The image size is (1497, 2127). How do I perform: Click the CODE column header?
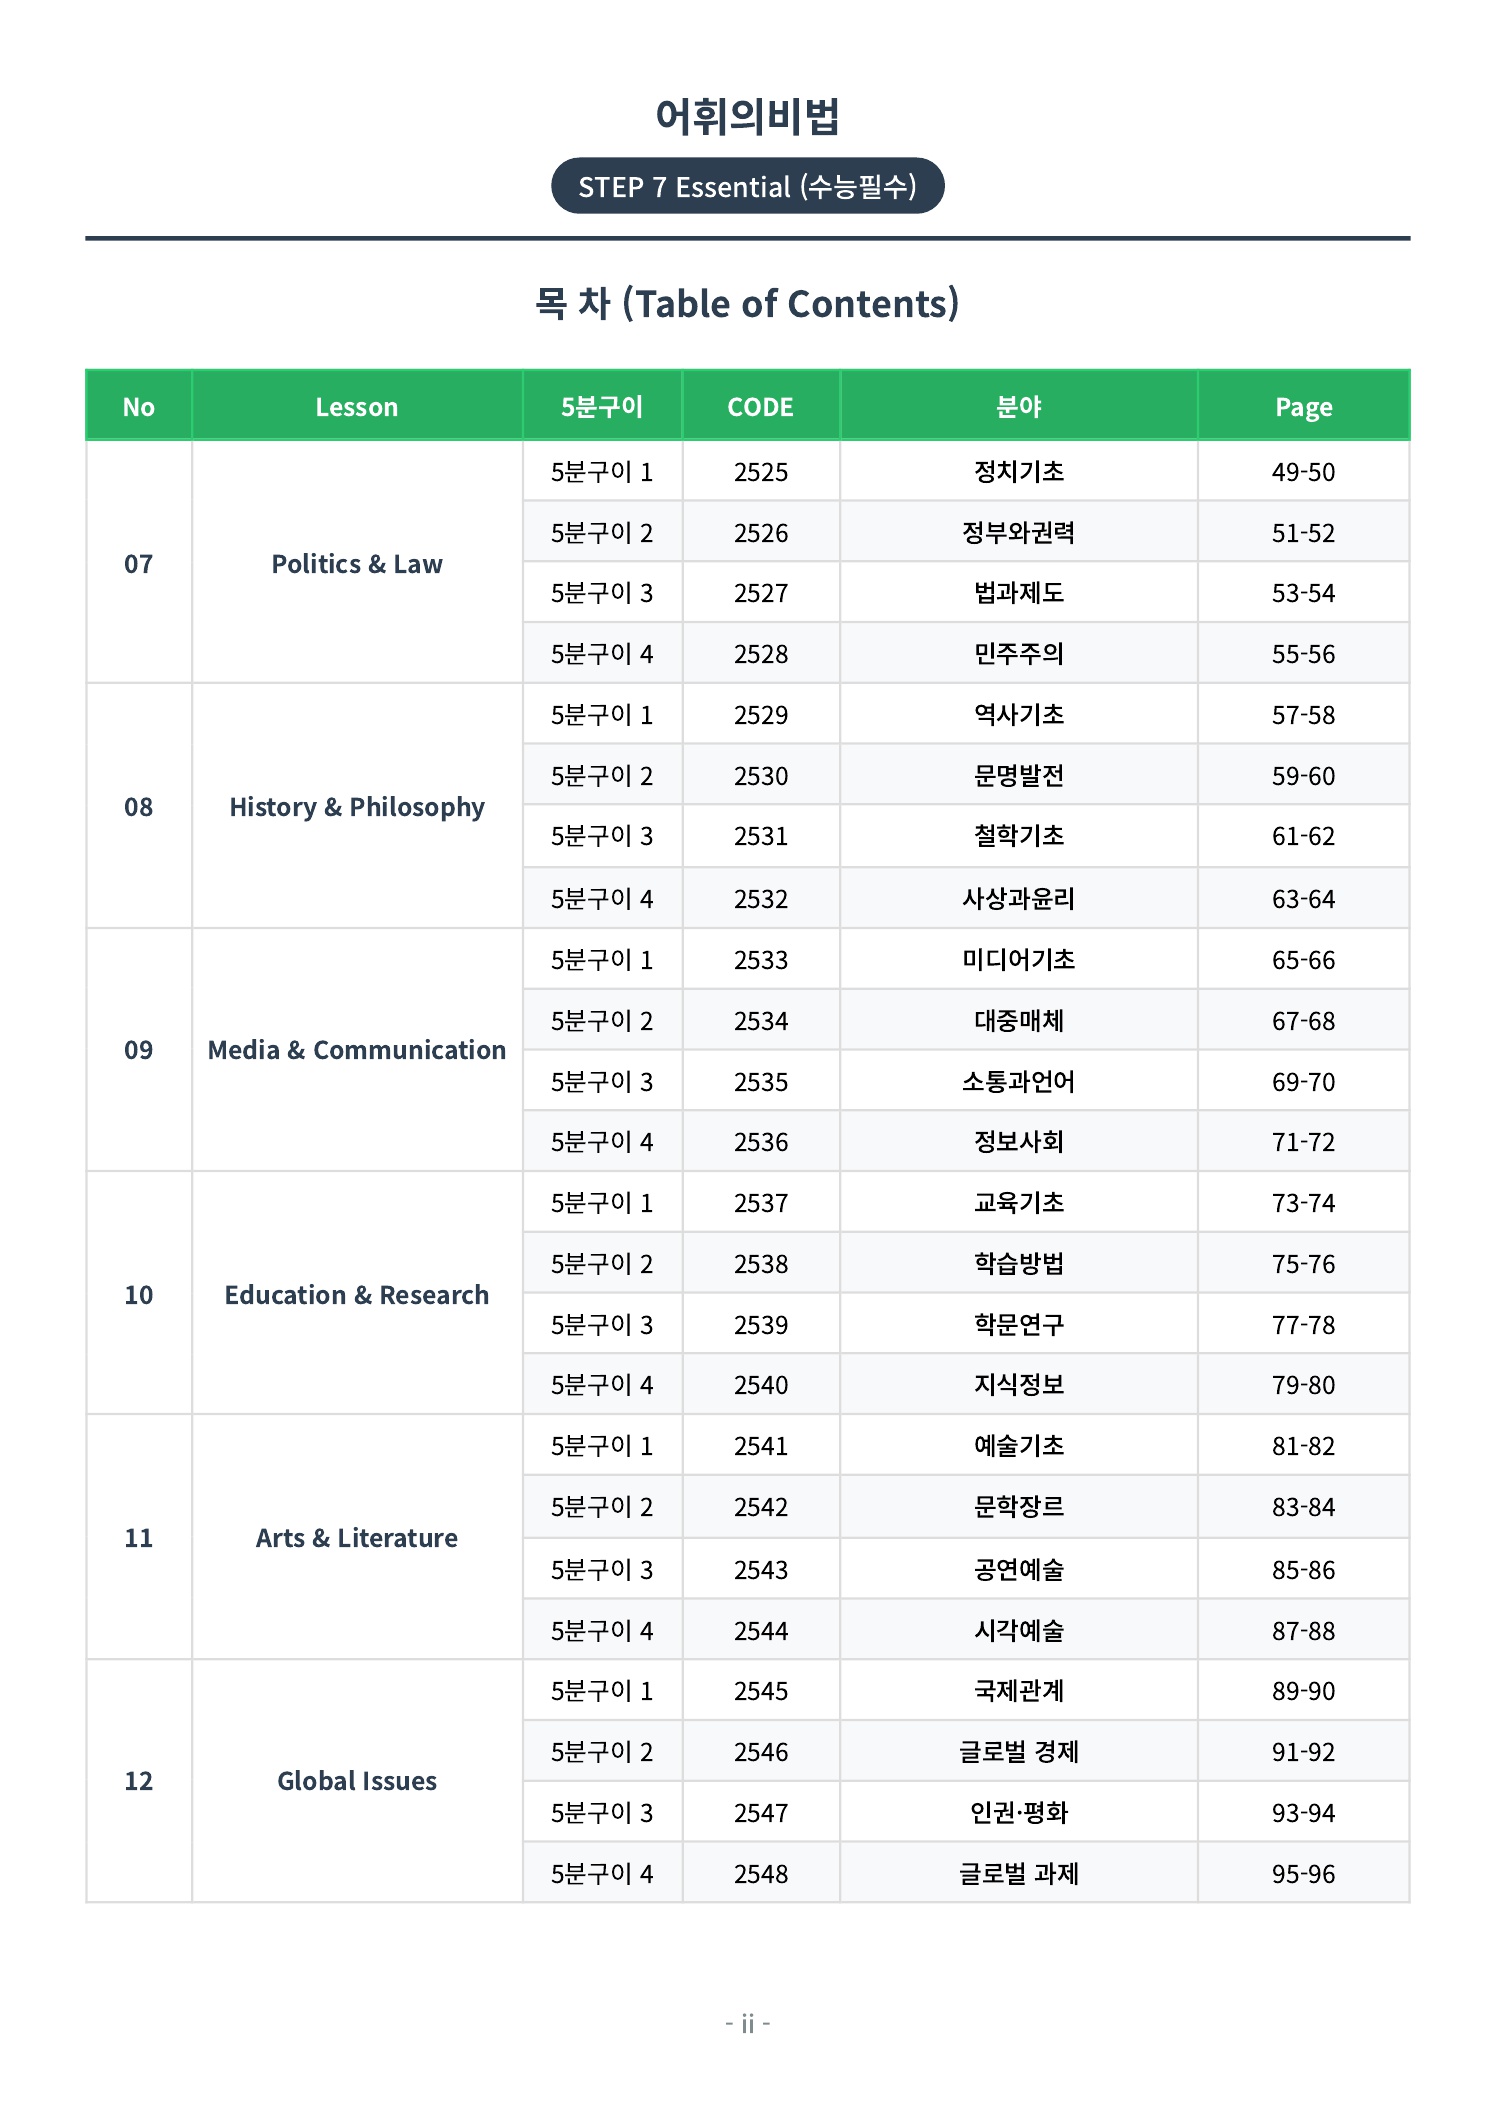coord(761,406)
